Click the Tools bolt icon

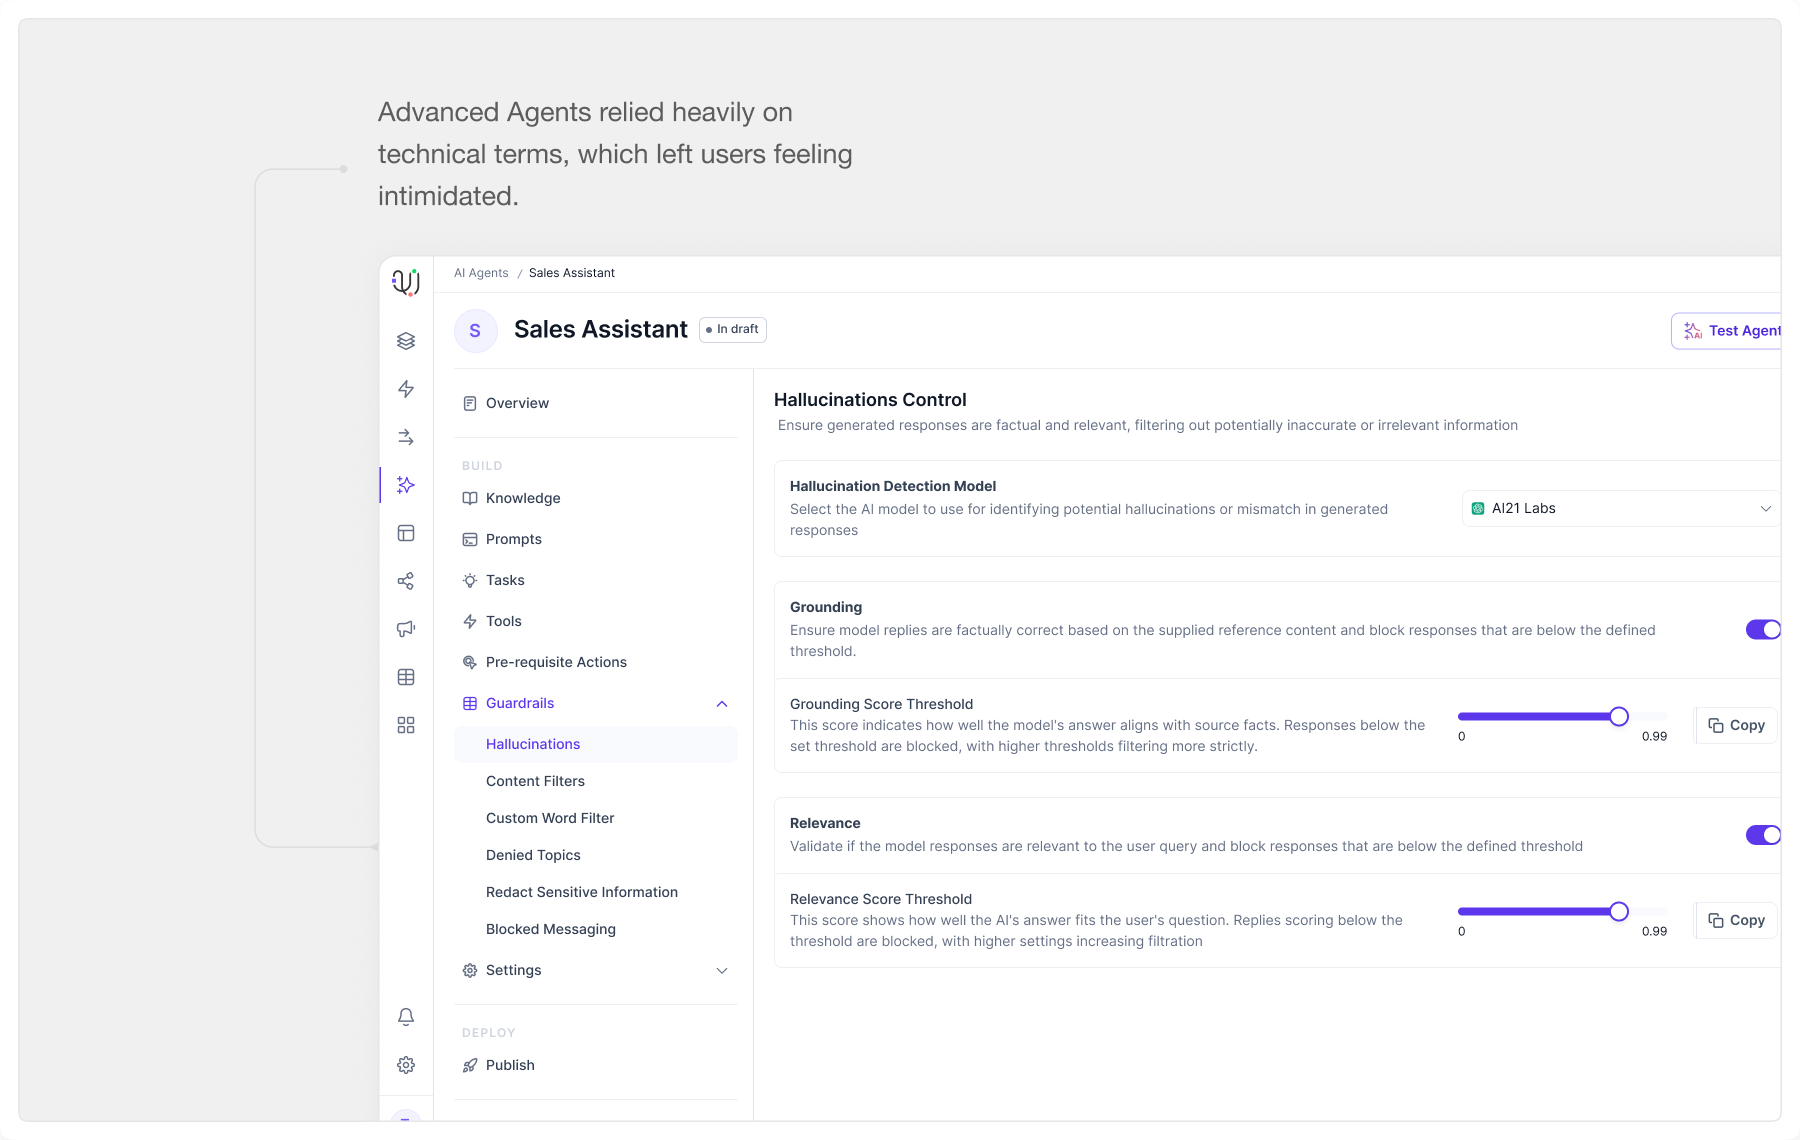(x=470, y=621)
